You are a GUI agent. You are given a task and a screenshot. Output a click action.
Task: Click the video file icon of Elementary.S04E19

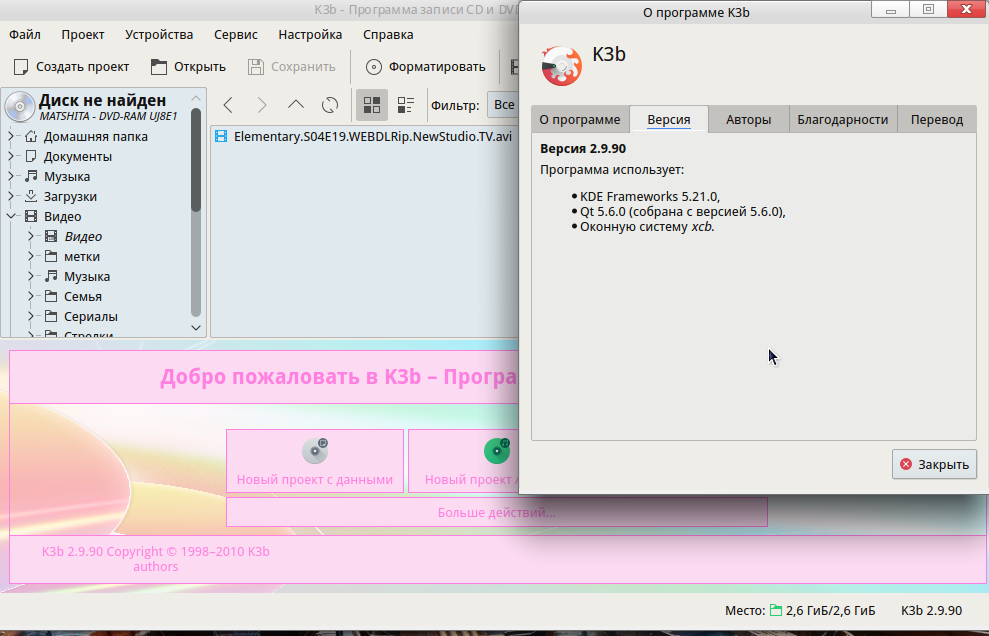point(221,136)
